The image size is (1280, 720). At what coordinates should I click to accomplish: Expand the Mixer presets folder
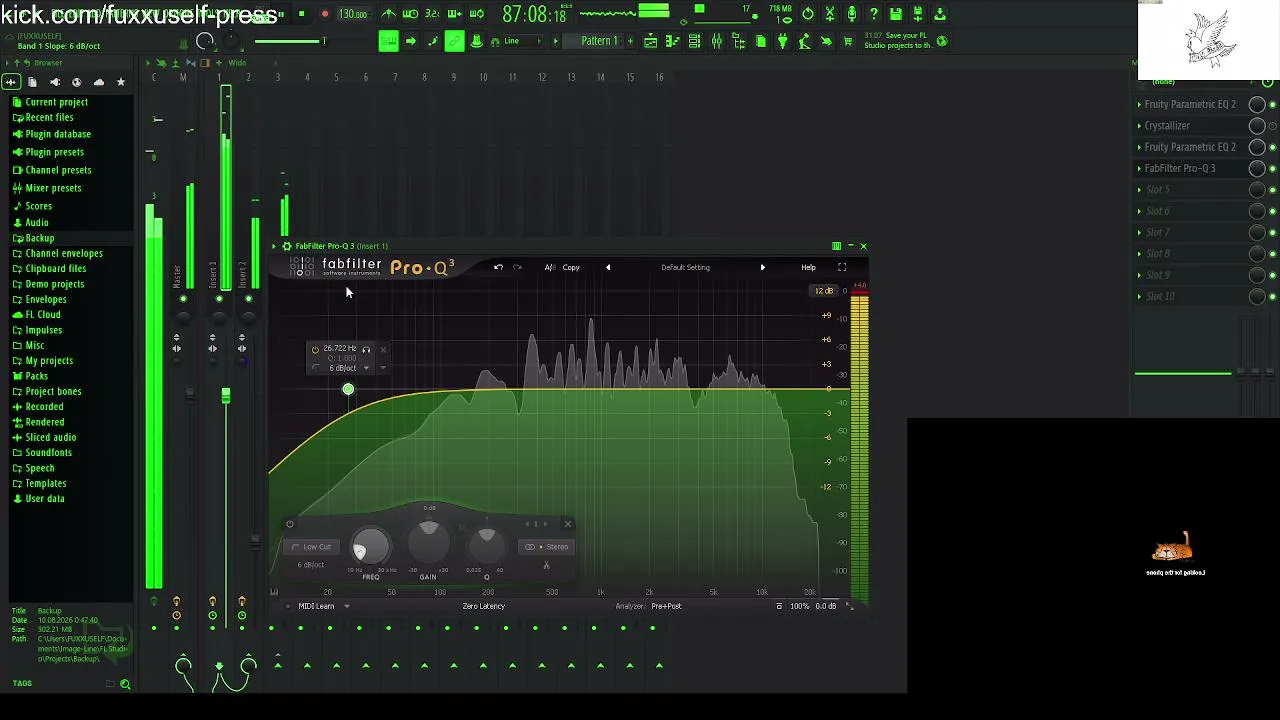pyautogui.click(x=53, y=188)
